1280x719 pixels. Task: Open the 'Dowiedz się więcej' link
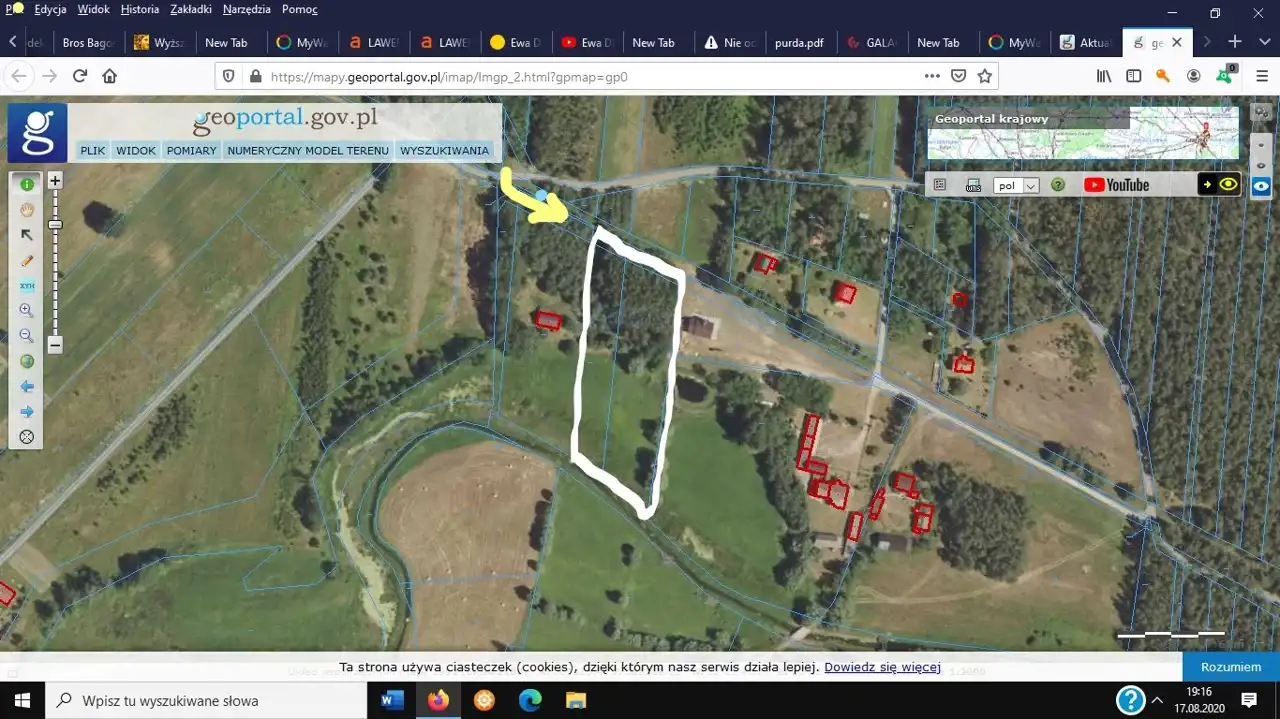click(x=882, y=667)
